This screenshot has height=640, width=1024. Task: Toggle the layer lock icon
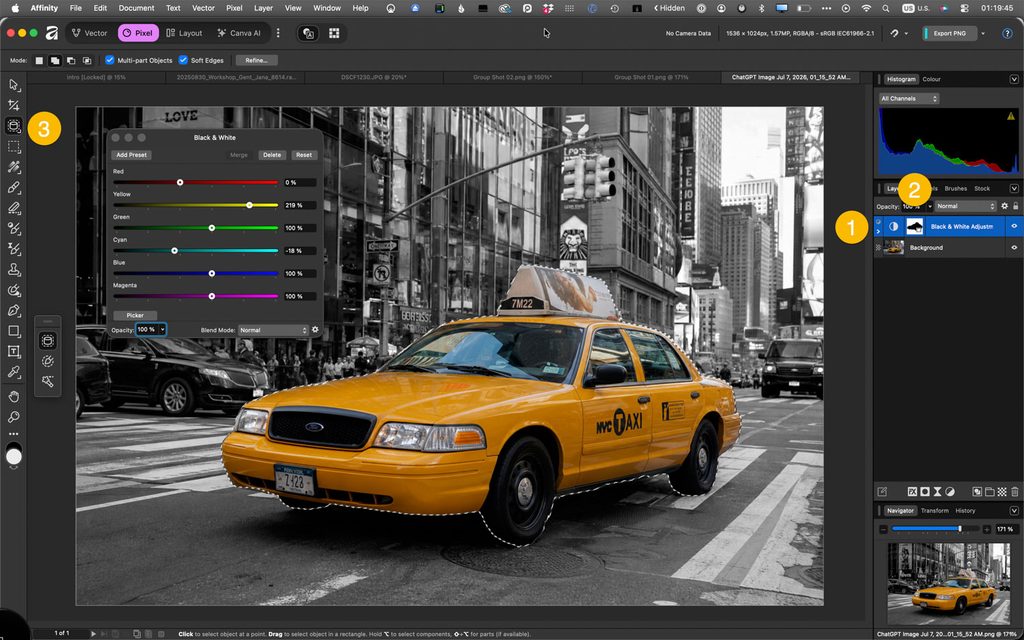pos(1016,206)
